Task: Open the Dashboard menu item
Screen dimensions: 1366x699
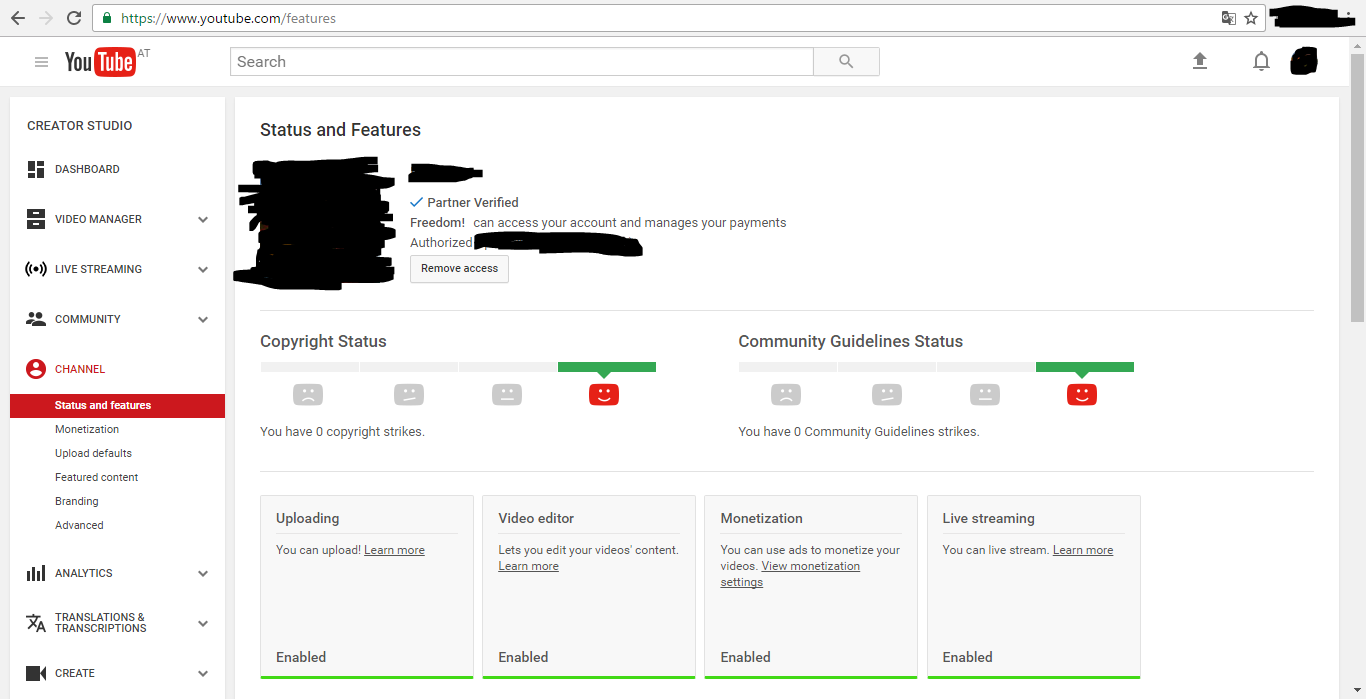Action: (87, 169)
